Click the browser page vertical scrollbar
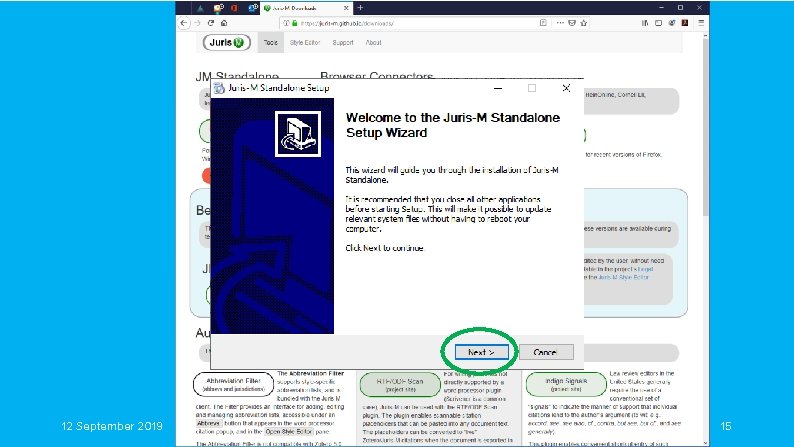 point(705,127)
